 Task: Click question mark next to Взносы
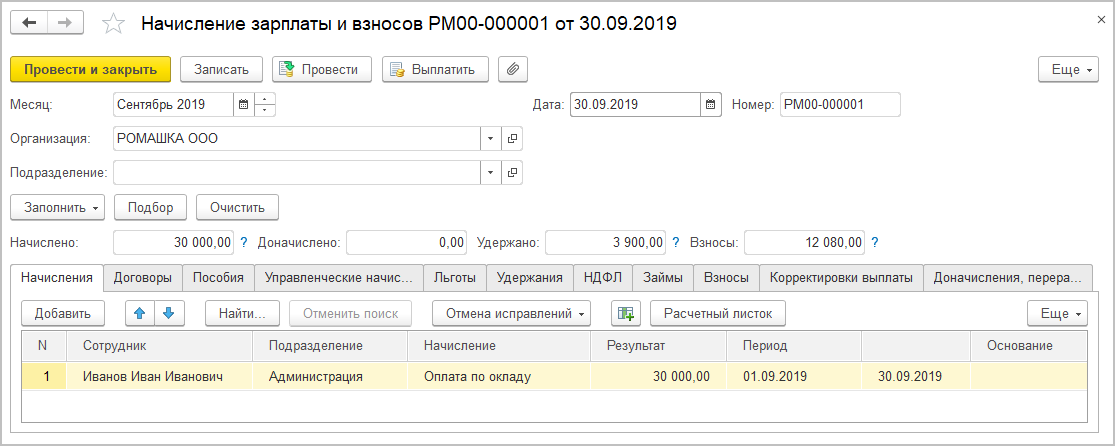pos(876,242)
